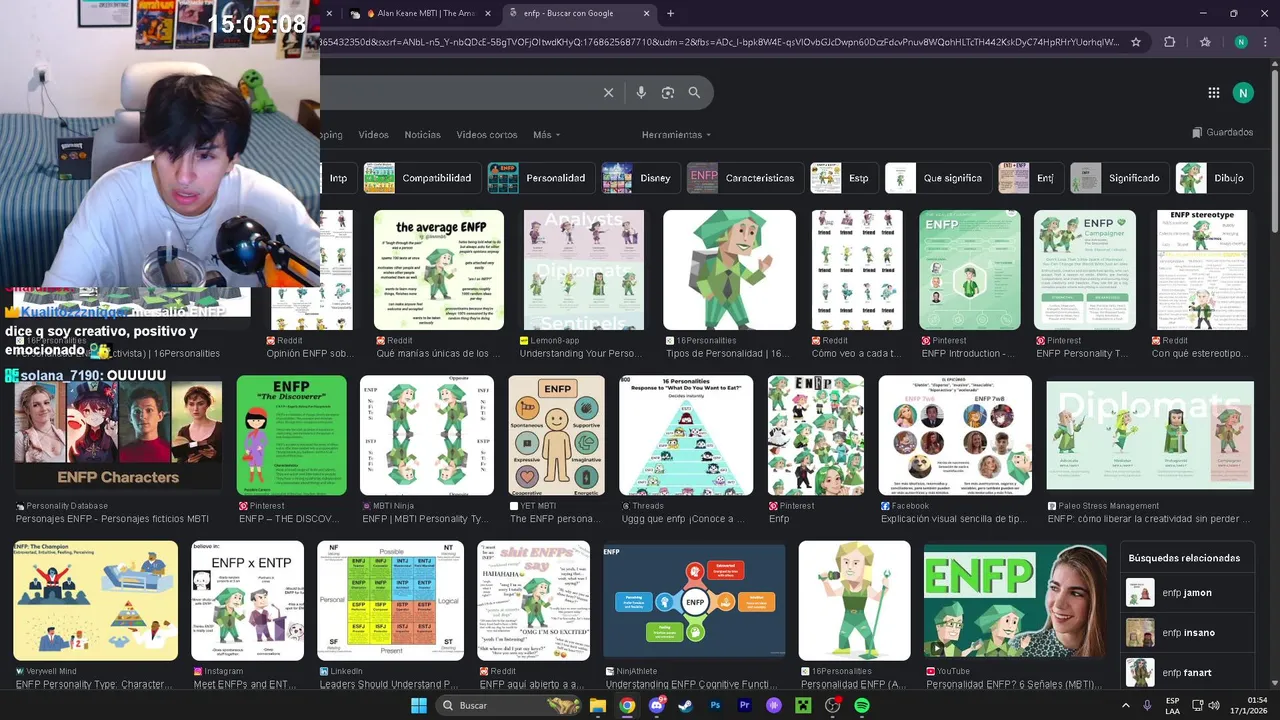This screenshot has height=720, width=1280.
Task: Select related search 'enfp fanart'
Action: (1187, 672)
